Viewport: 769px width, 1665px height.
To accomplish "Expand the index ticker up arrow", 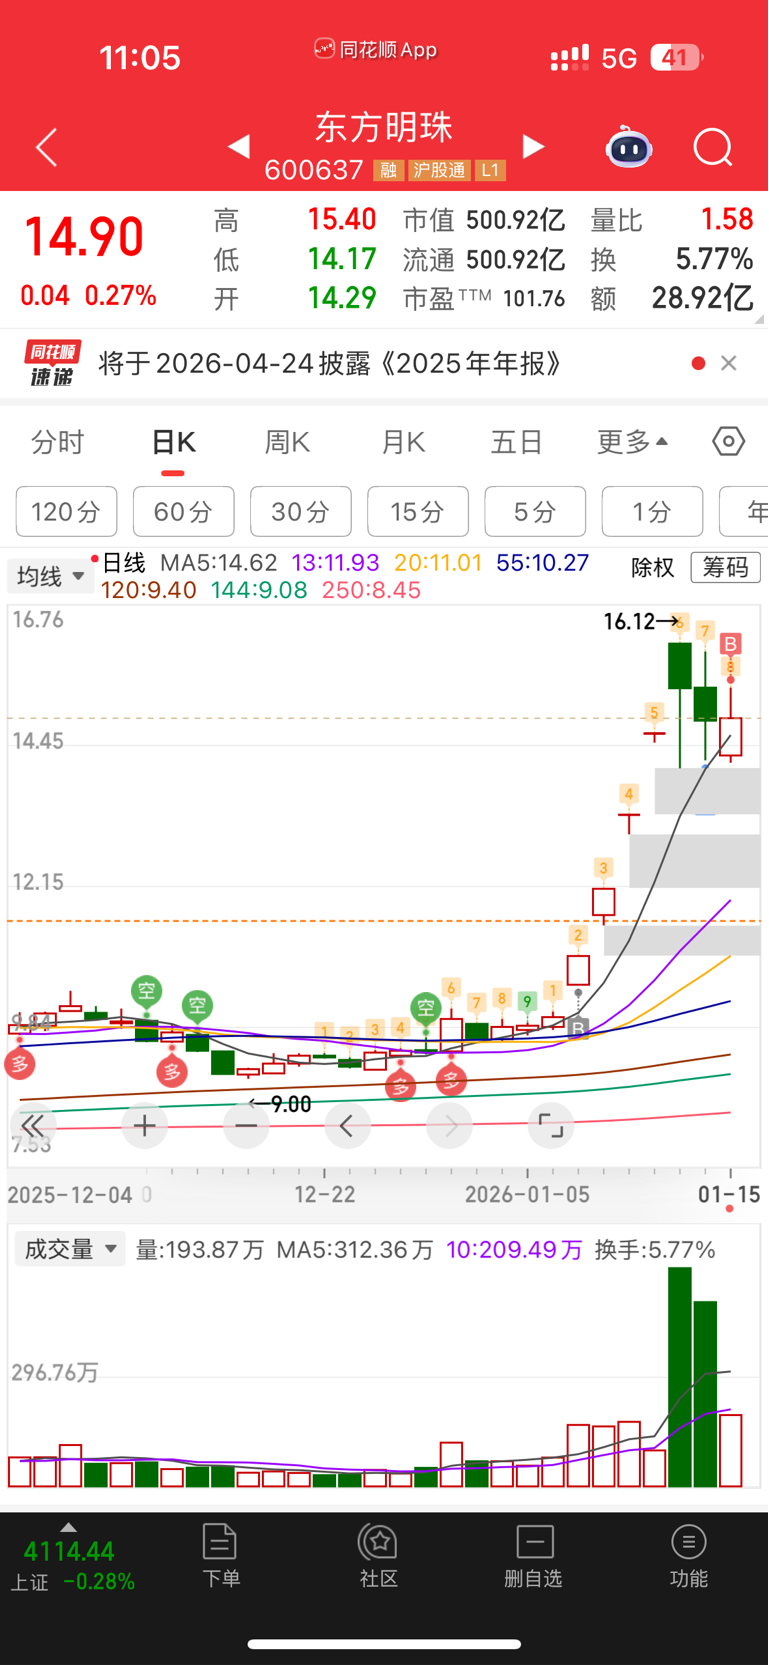I will (x=68, y=1527).
